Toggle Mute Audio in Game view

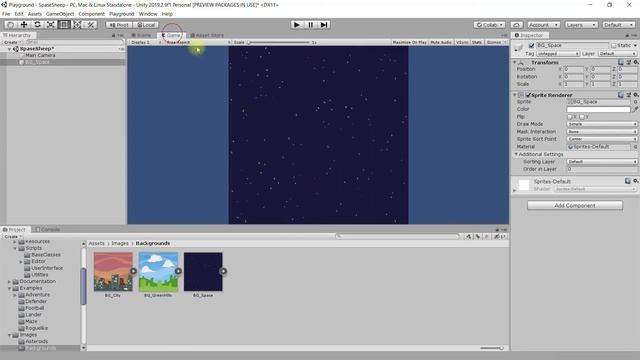(441, 42)
